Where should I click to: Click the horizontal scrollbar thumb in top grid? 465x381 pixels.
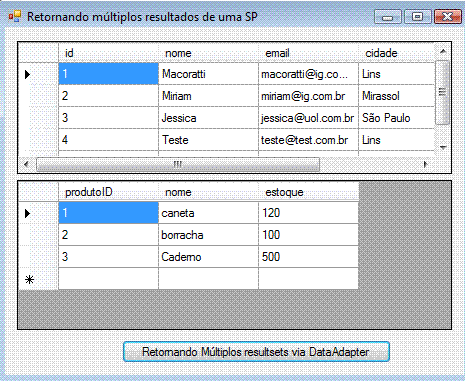pyautogui.click(x=178, y=164)
